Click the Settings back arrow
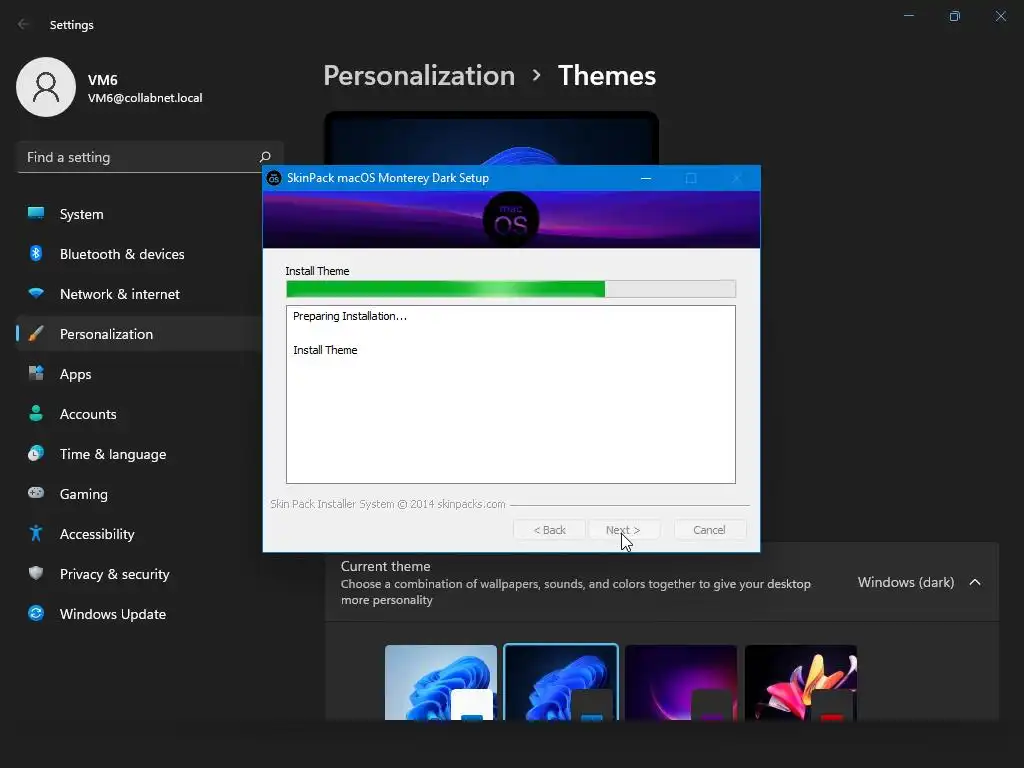The height and width of the screenshot is (768, 1024). pyautogui.click(x=24, y=24)
